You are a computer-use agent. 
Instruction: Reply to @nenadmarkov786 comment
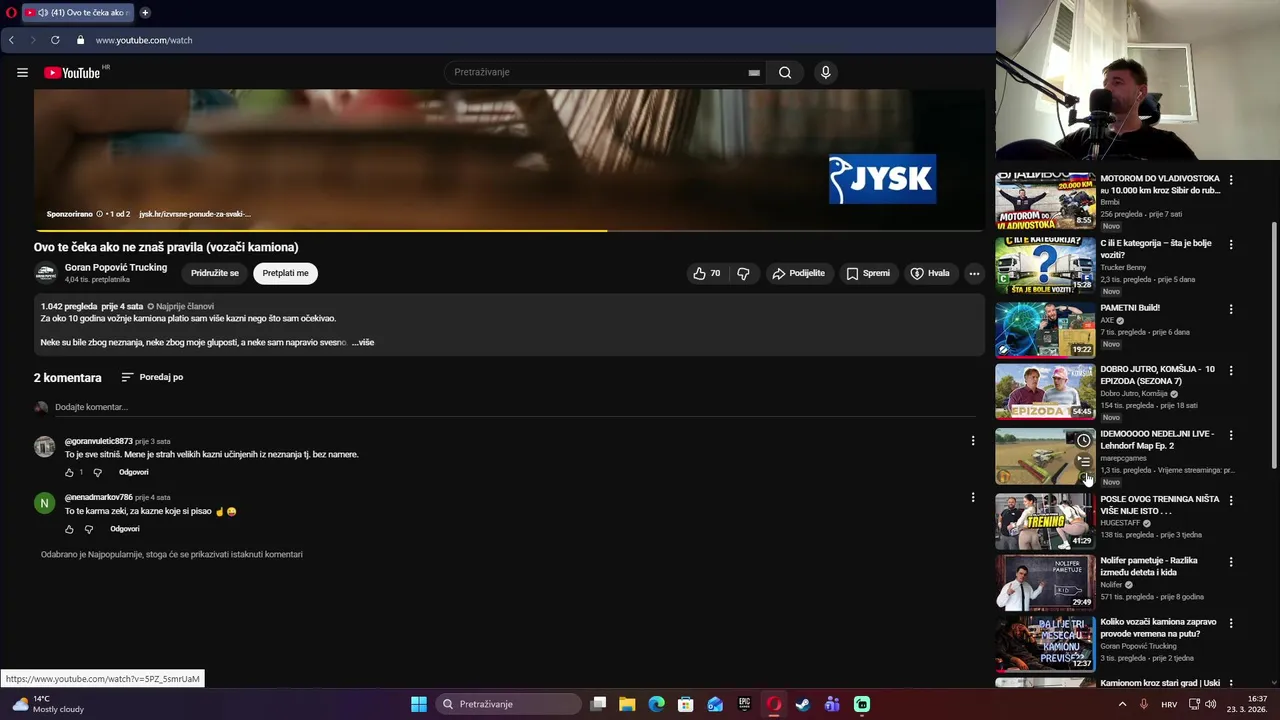[x=125, y=529]
